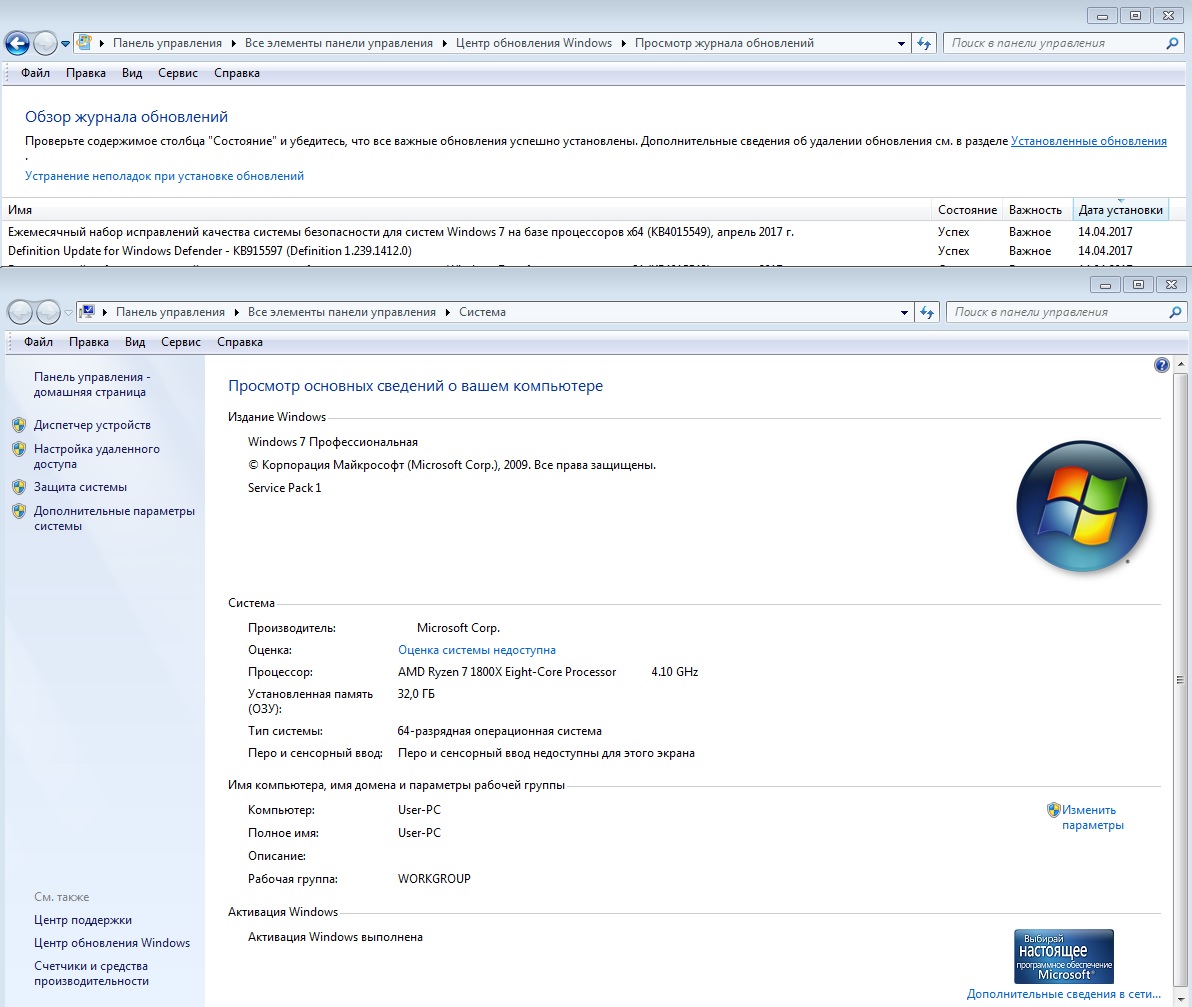This screenshot has width=1192, height=1007.
Task: Sort updates by Дата установки column header
Action: point(1121,210)
